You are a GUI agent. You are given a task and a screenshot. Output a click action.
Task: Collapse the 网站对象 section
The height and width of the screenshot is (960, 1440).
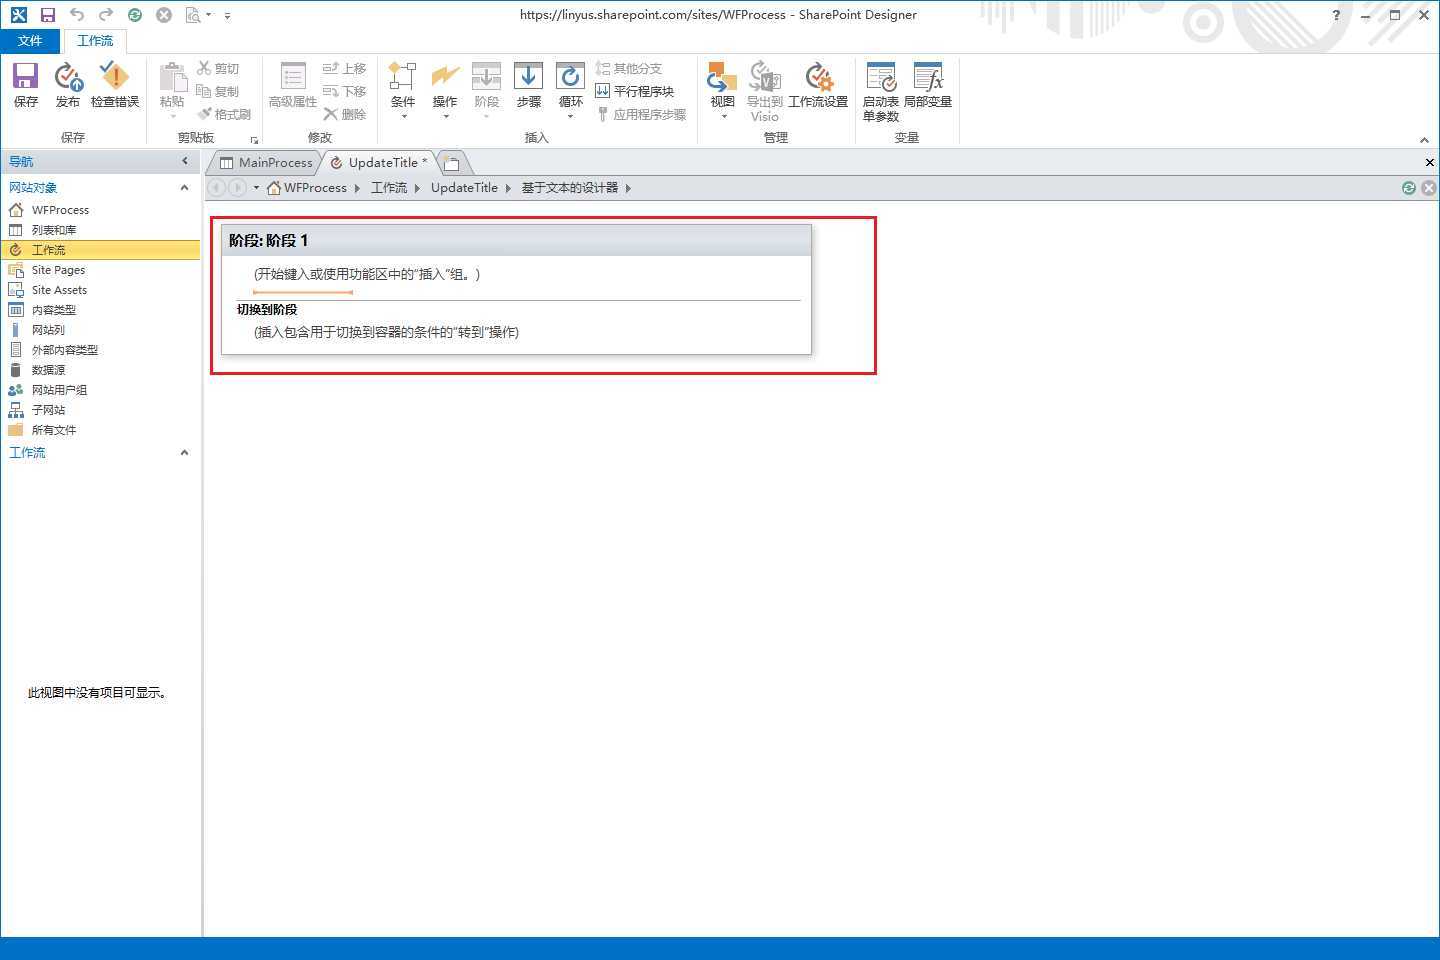click(184, 188)
